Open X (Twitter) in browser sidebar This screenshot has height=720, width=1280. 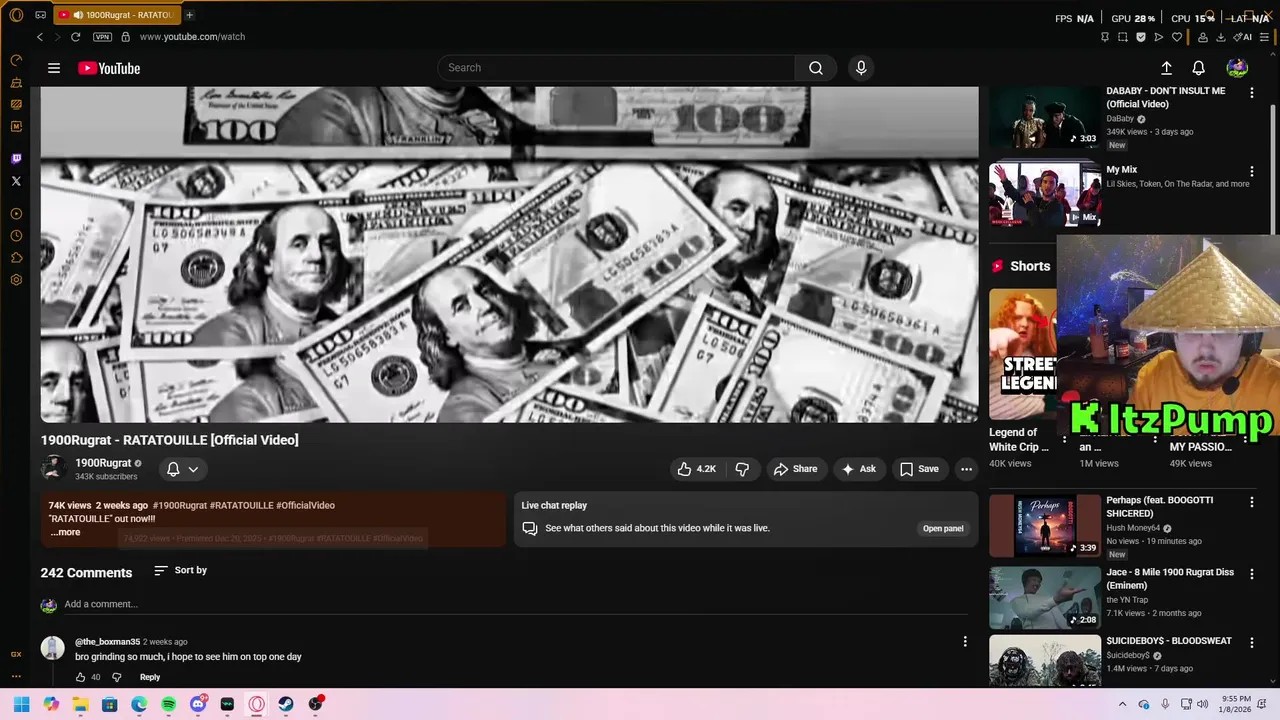click(16, 181)
